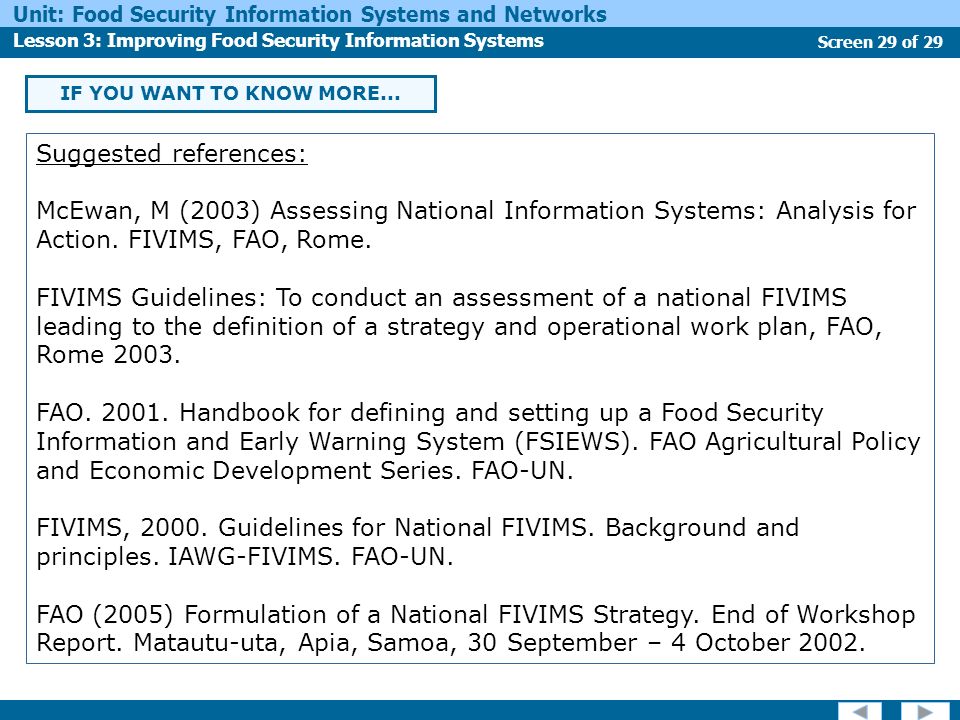Select the FAO. 2001. Handbook reference
The image size is (960, 720).
pos(478,441)
